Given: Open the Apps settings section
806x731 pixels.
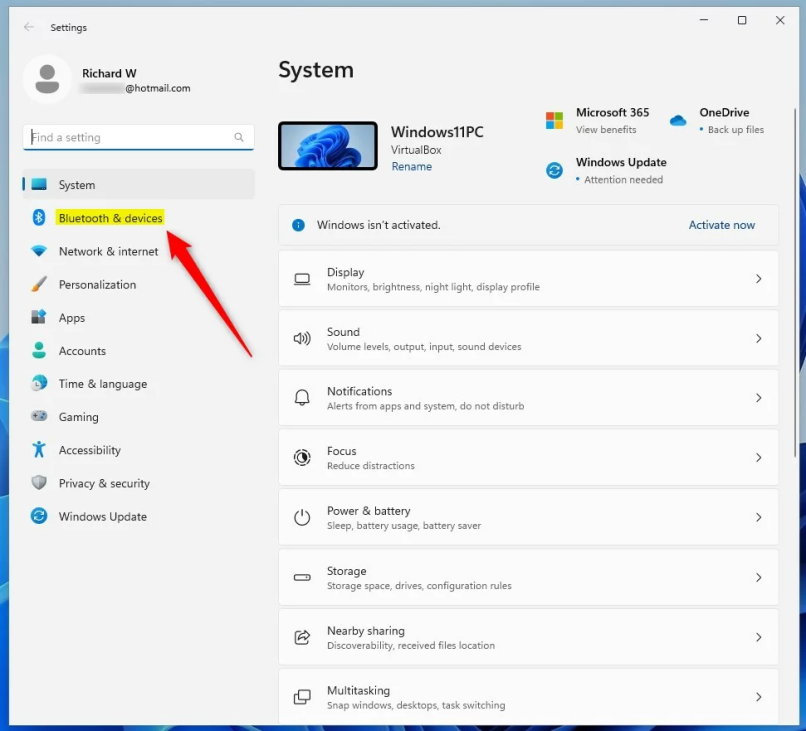Looking at the screenshot, I should [x=71, y=317].
